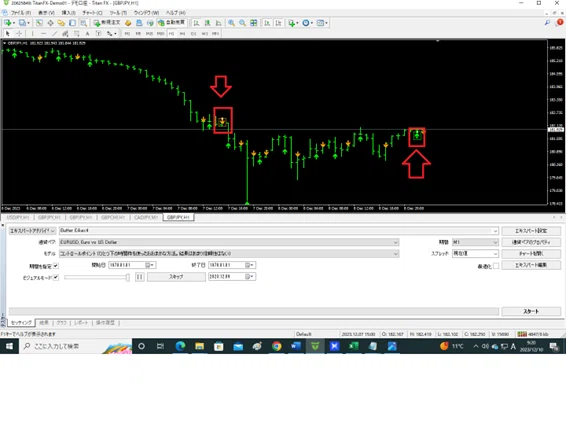Toggle the ビジュアルモード (visual mode) checkbox
Viewport: 566px width, 435px height.
(x=56, y=278)
